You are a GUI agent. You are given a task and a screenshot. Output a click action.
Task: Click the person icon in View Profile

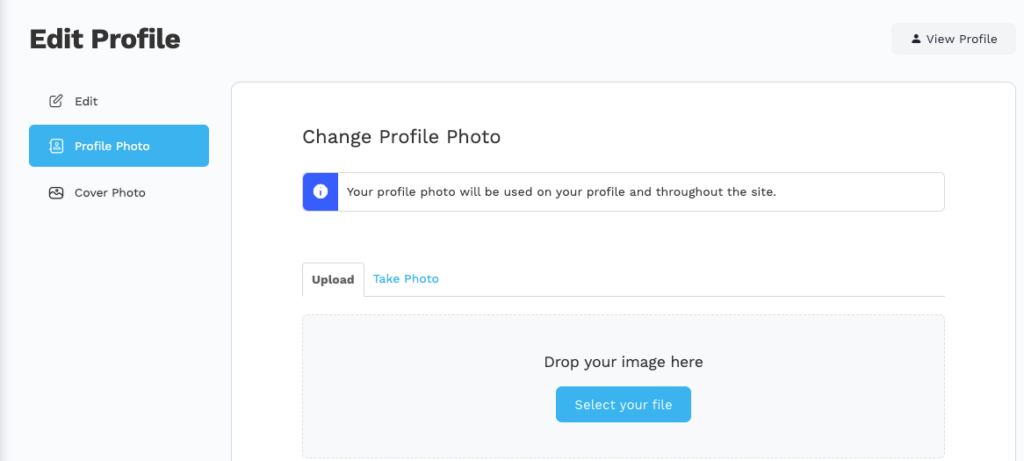(x=915, y=39)
